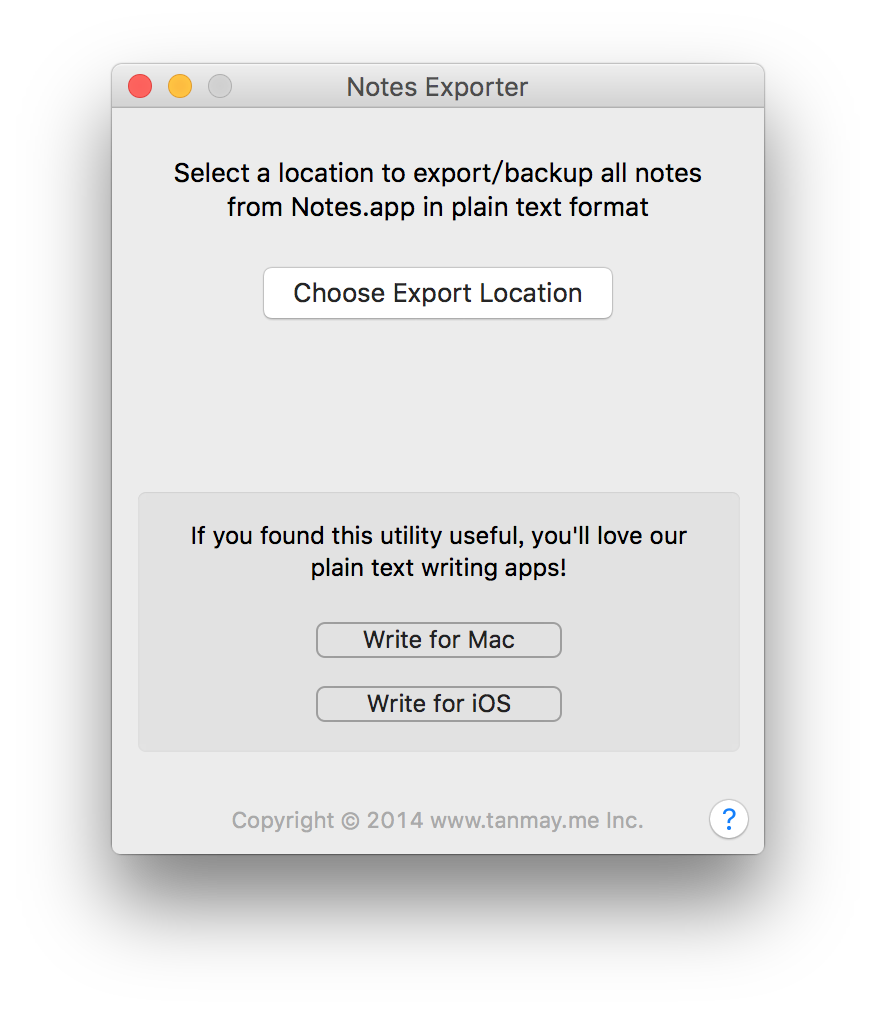Click the Notes Exporter window title
876x1014 pixels.
[437, 87]
